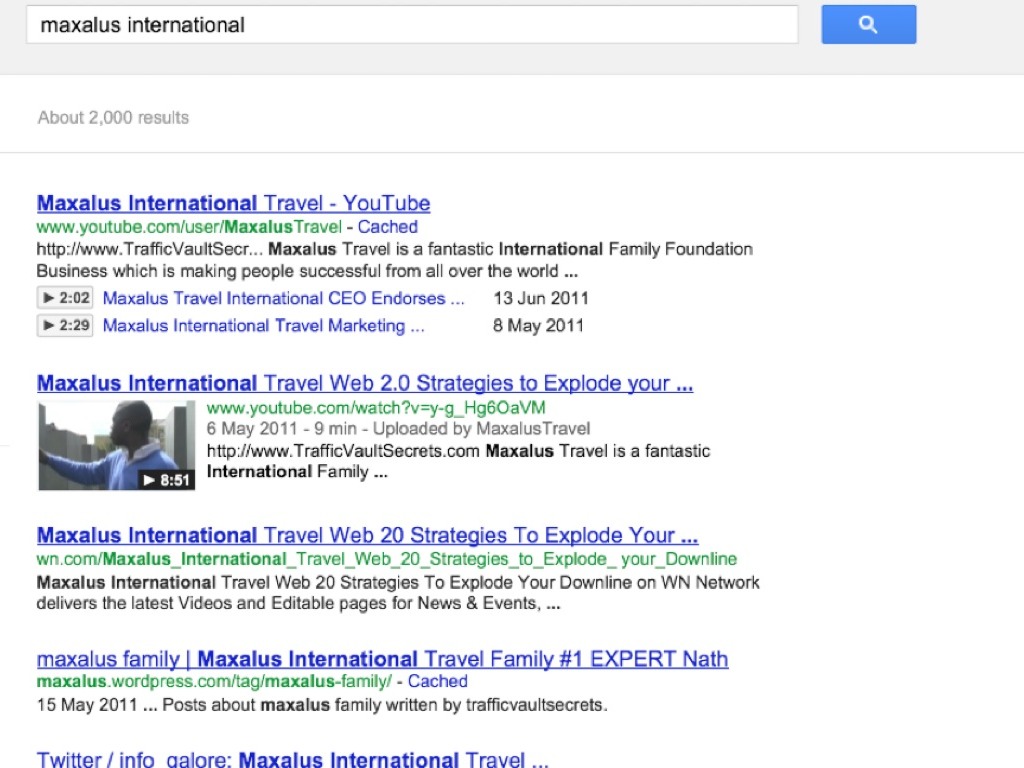Open the Maxalus International Travel - YouTube result
Viewport: 1024px width, 768px height.
[233, 204]
